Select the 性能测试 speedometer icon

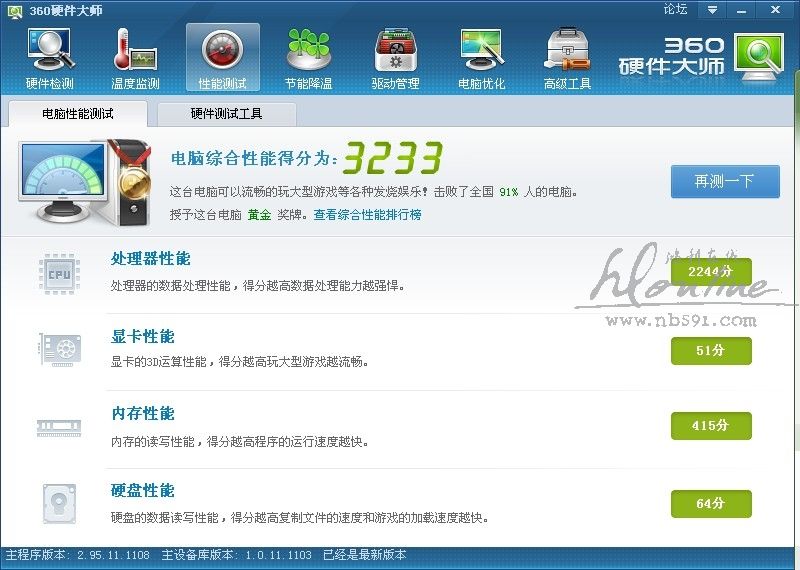[222, 49]
